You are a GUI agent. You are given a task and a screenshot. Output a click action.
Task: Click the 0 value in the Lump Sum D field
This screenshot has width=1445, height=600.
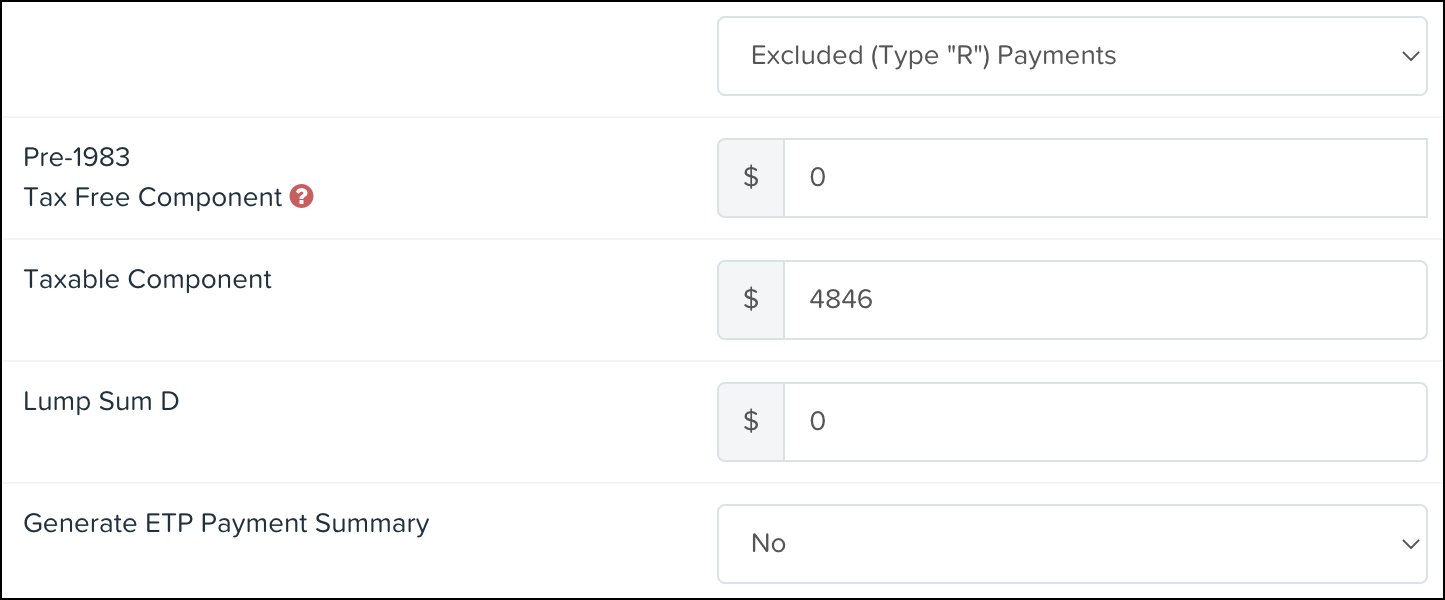point(817,422)
